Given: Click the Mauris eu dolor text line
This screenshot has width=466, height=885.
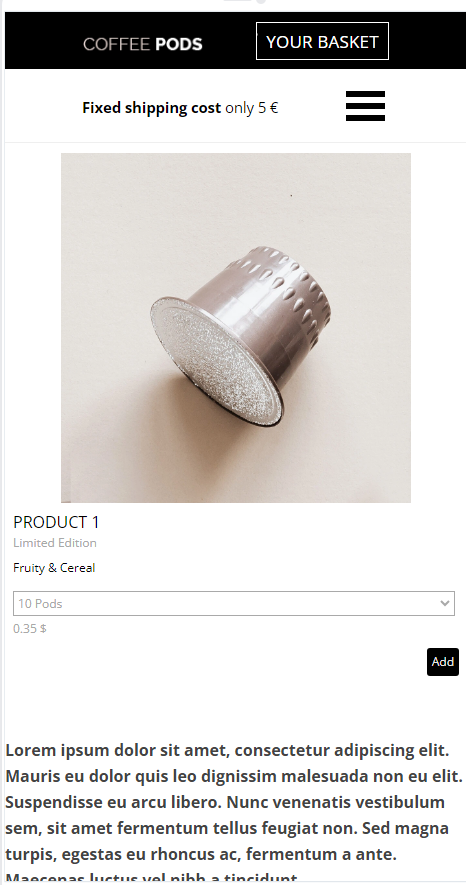Looking at the screenshot, I should click(234, 776).
